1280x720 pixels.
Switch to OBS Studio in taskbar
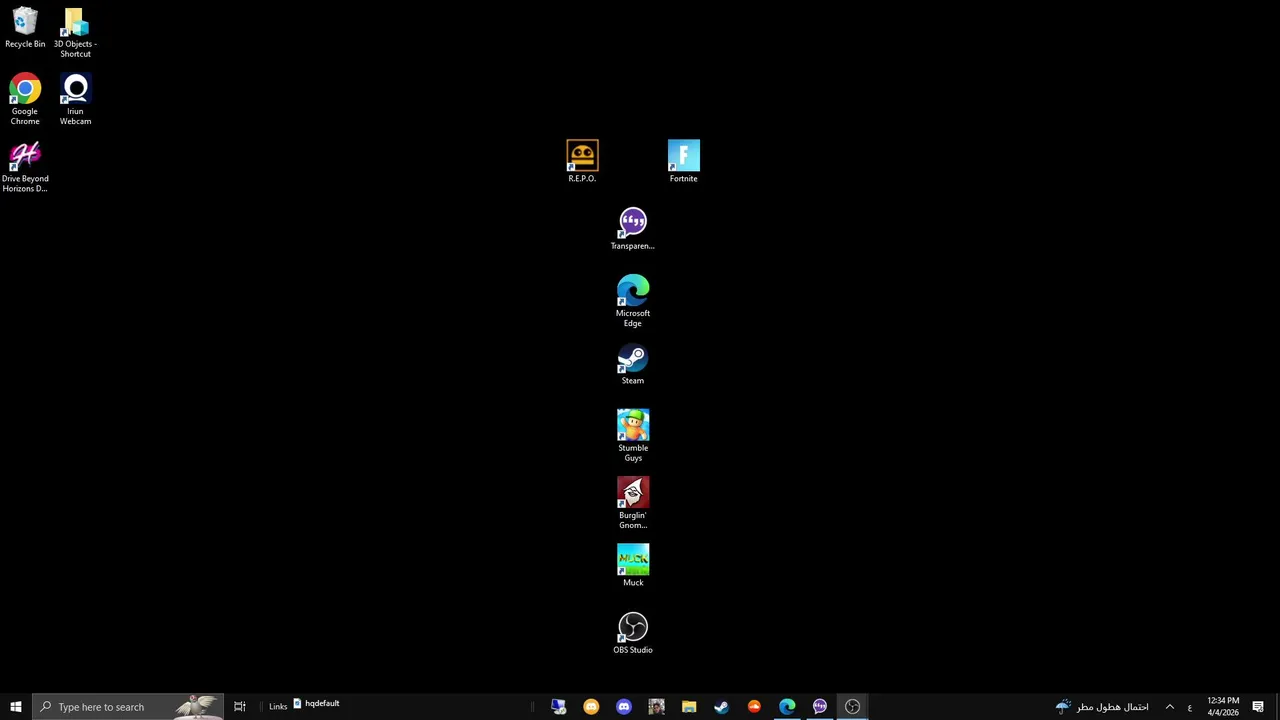[852, 707]
